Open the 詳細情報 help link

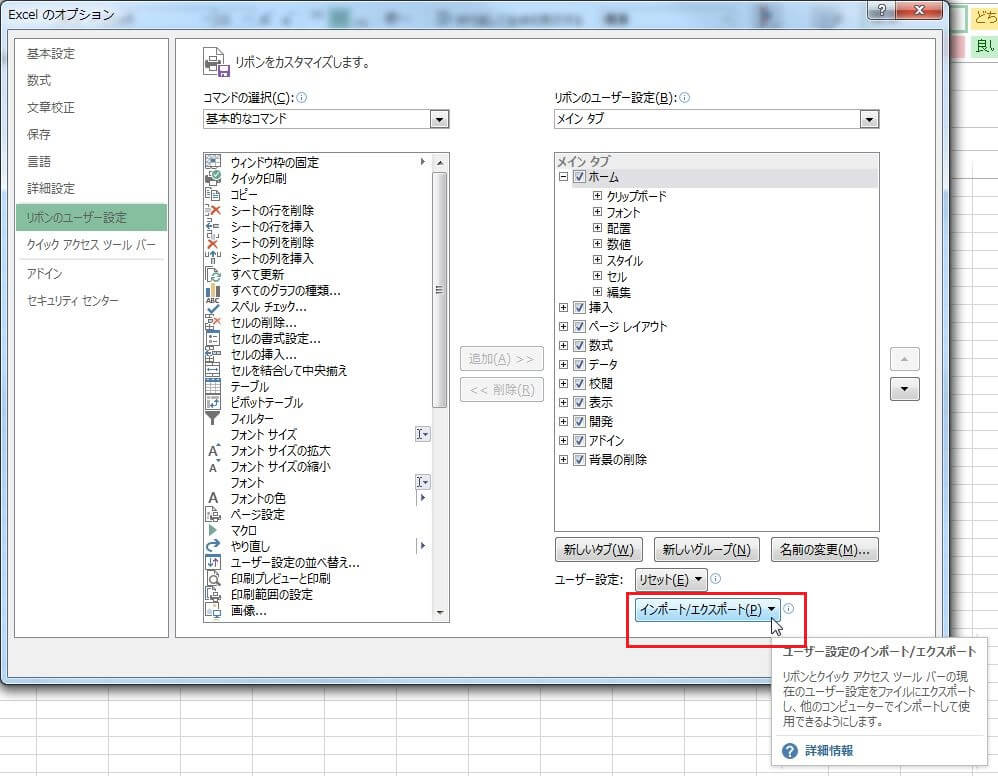(x=829, y=750)
